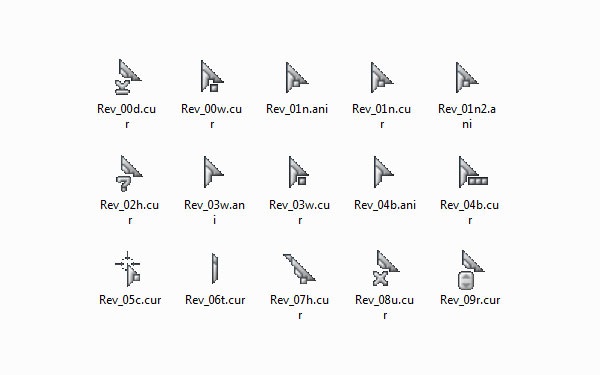Click the file name Rev_07h.cur
The height and width of the screenshot is (375, 600).
click(300, 307)
